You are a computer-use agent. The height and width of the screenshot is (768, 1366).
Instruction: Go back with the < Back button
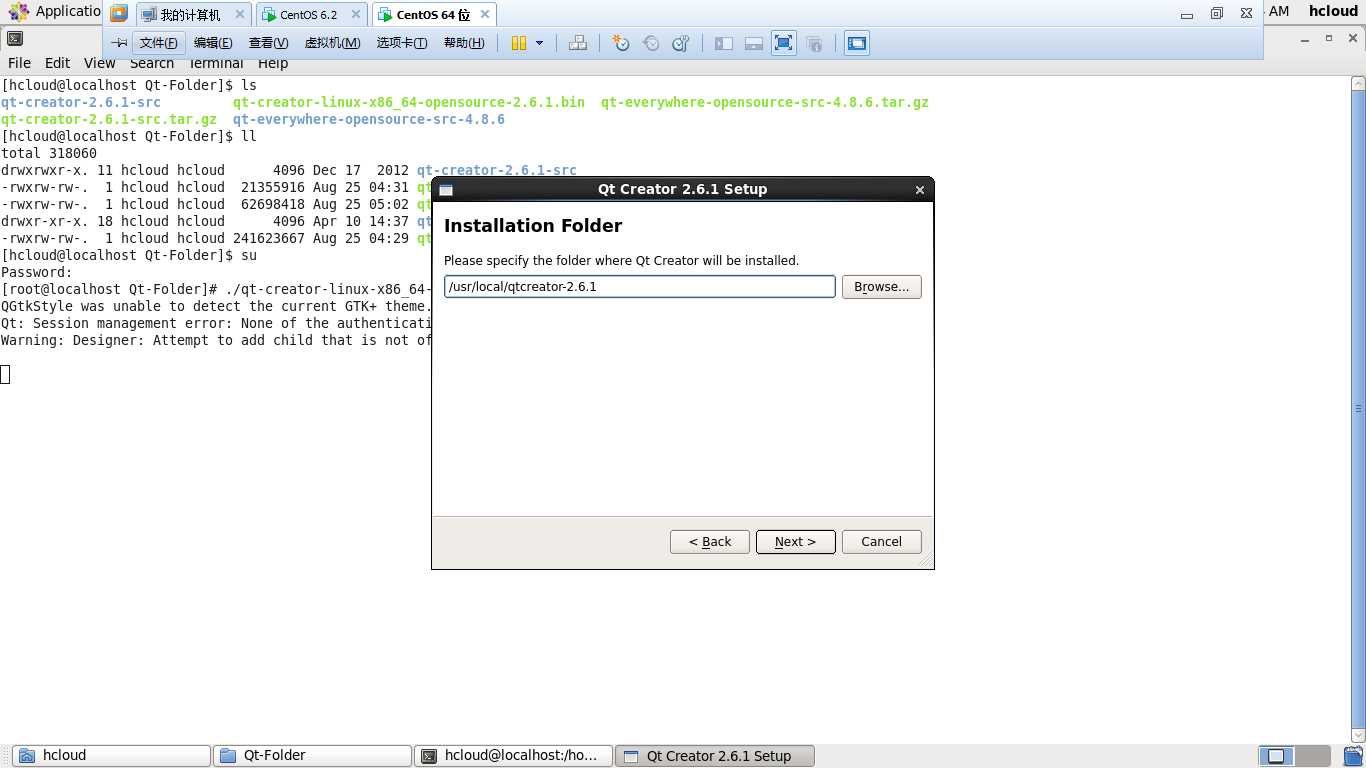click(709, 542)
